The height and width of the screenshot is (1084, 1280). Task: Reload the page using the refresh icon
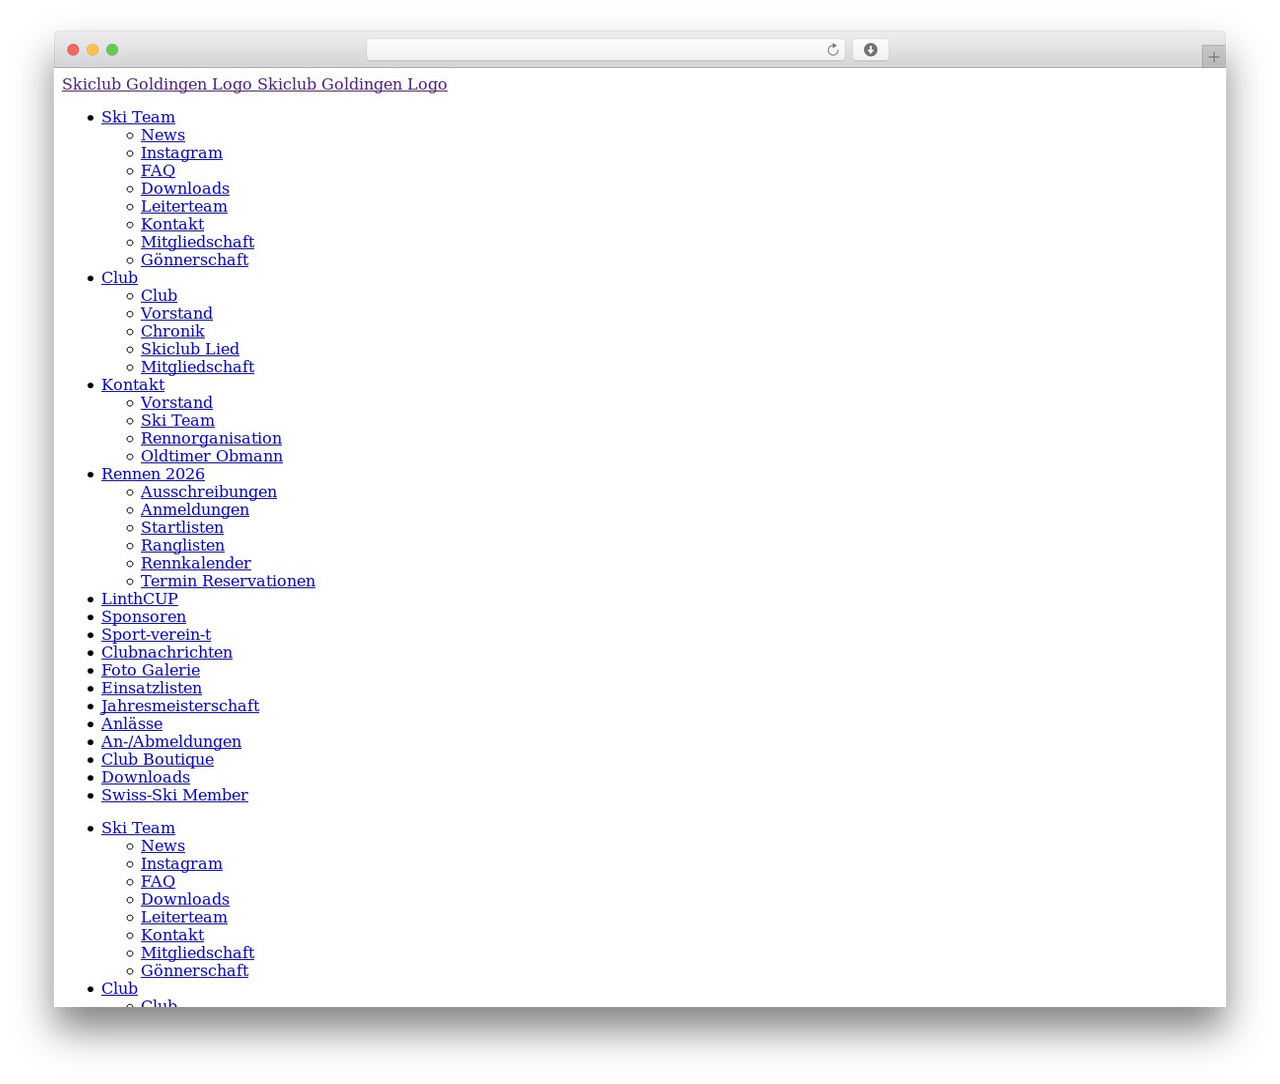832,50
